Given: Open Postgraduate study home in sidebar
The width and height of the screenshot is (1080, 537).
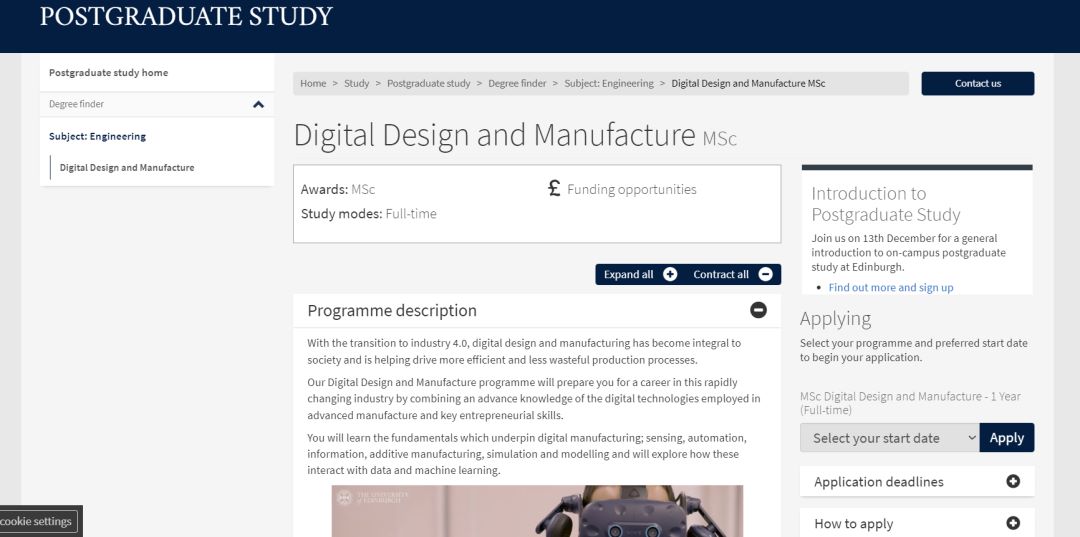Looking at the screenshot, I should (109, 73).
